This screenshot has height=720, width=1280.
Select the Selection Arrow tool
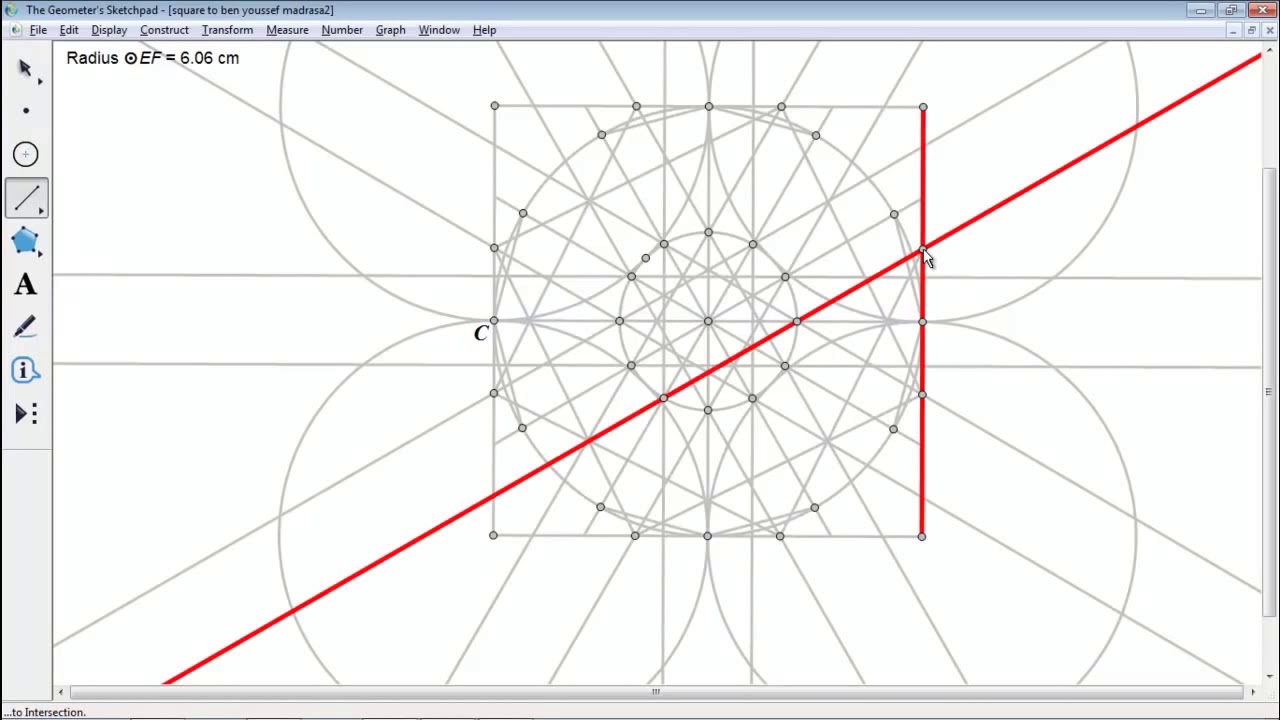click(26, 69)
